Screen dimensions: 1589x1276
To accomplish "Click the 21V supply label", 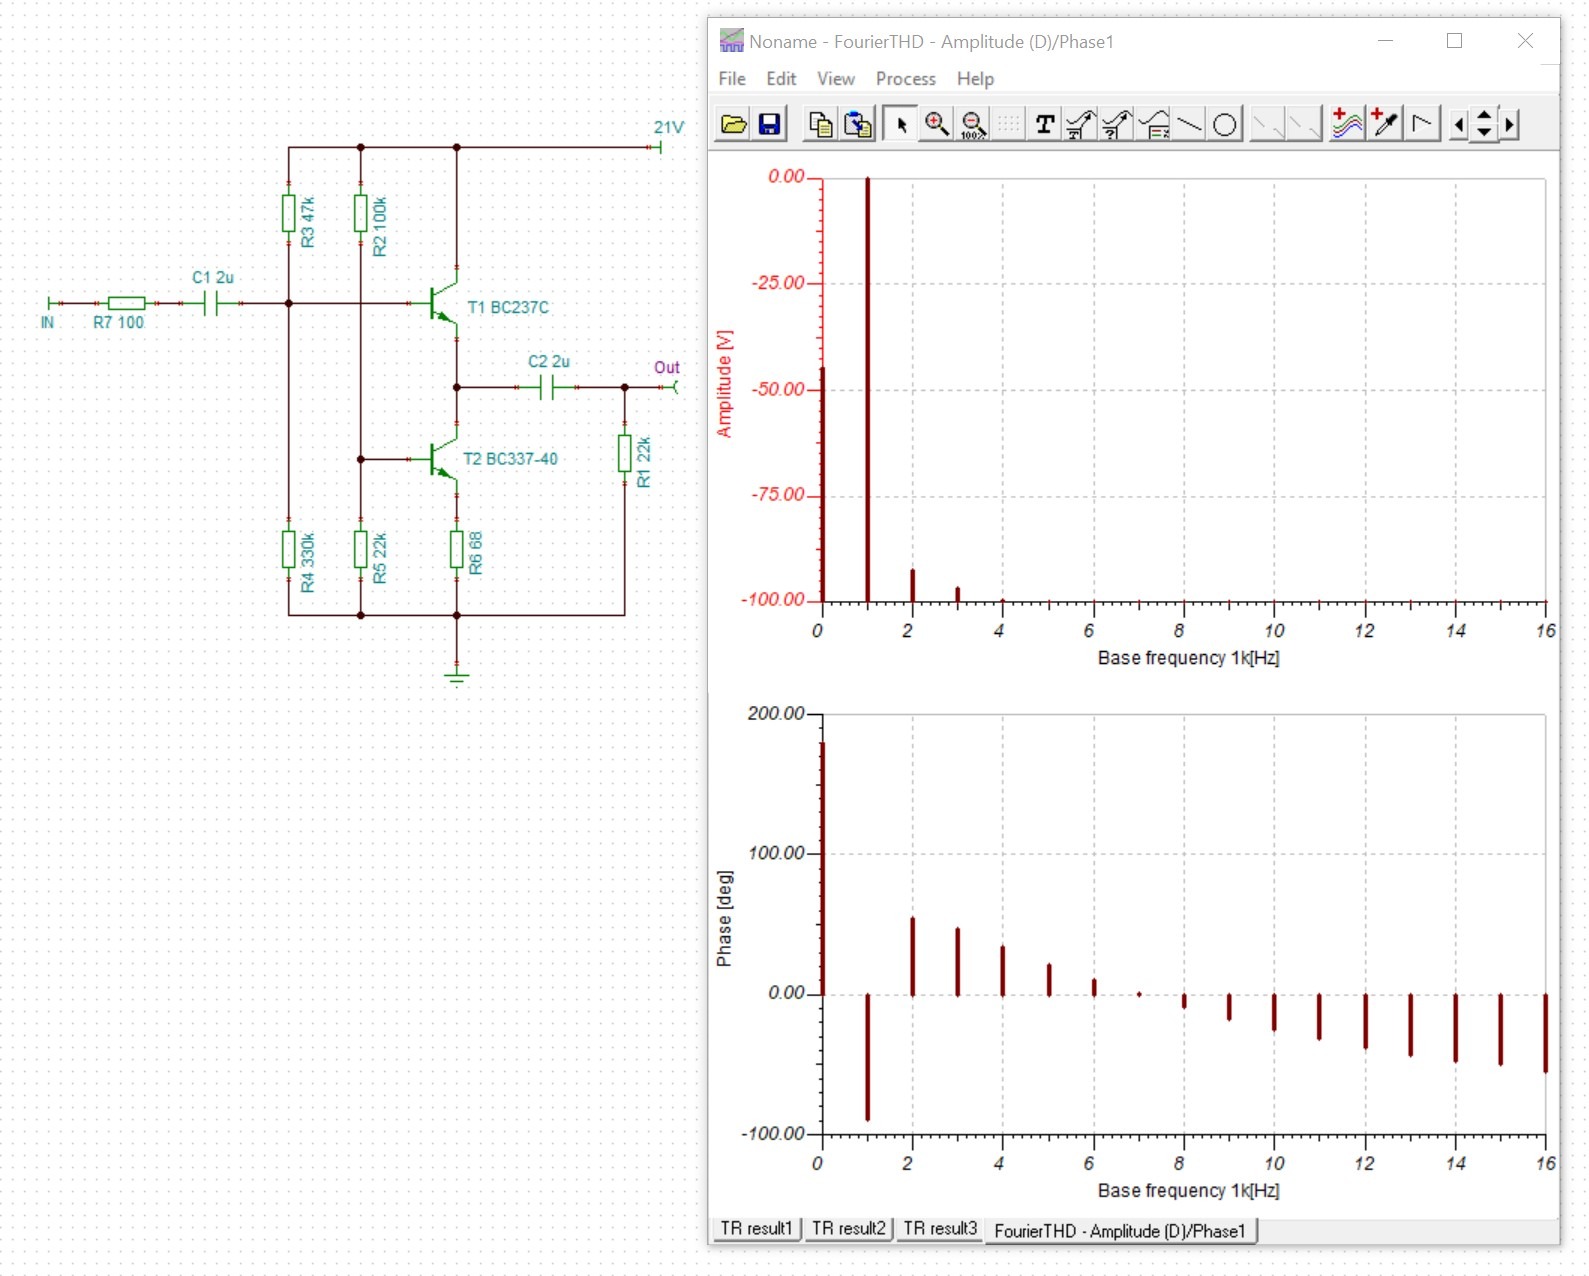I will click(x=669, y=127).
